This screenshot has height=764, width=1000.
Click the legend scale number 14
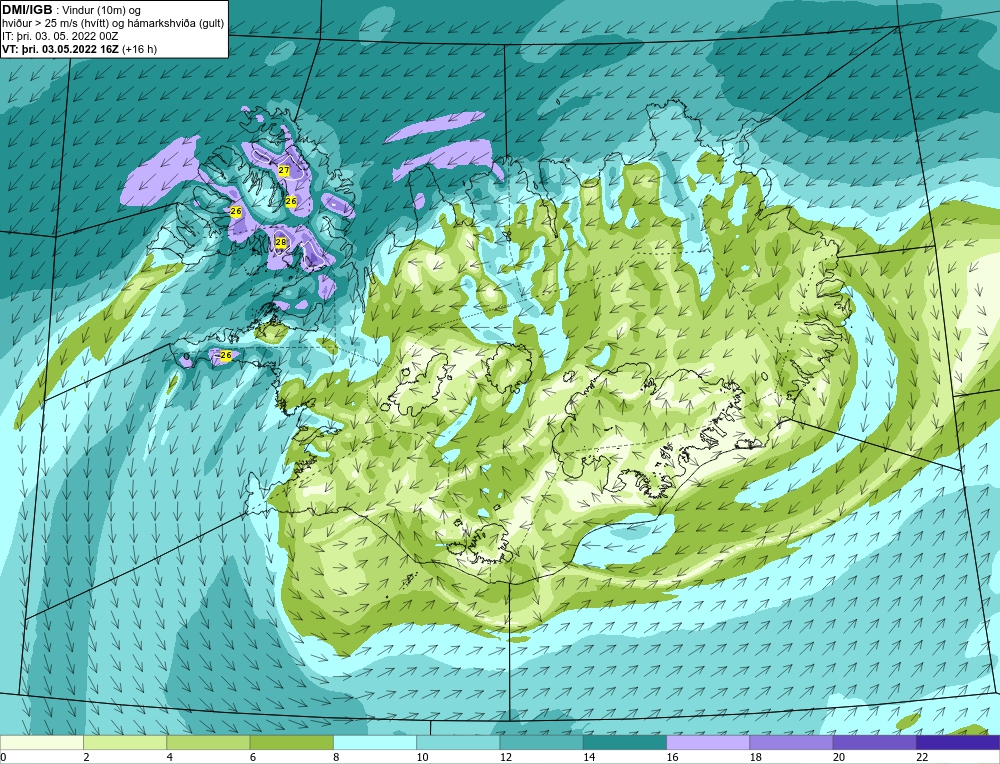pos(589,757)
